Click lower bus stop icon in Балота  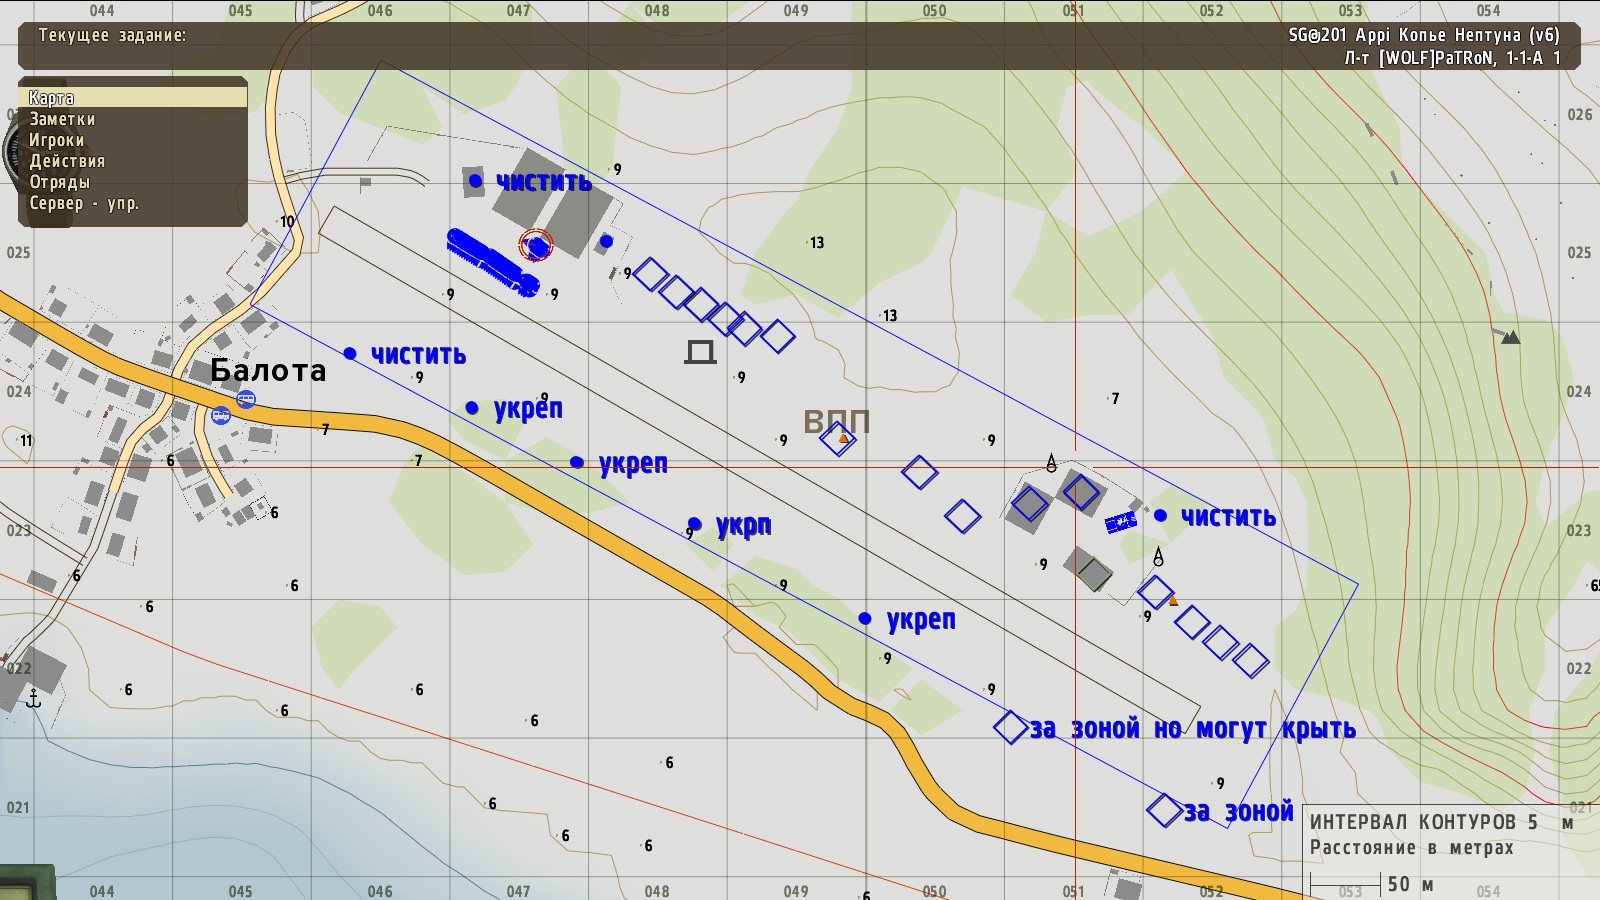(221, 415)
